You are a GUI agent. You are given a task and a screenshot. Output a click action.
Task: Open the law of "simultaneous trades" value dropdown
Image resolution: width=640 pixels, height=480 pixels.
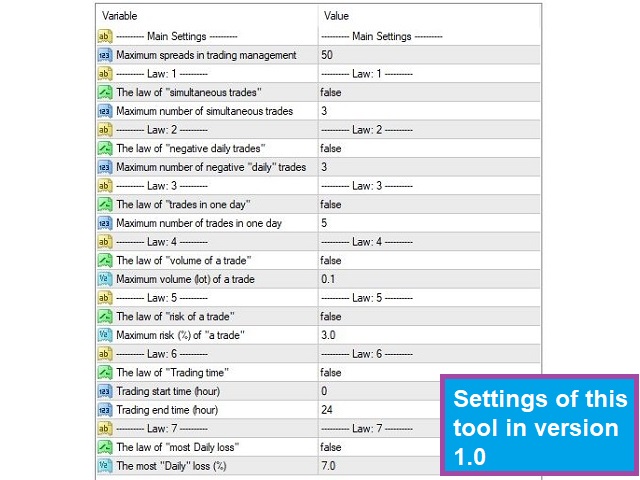pos(331,92)
